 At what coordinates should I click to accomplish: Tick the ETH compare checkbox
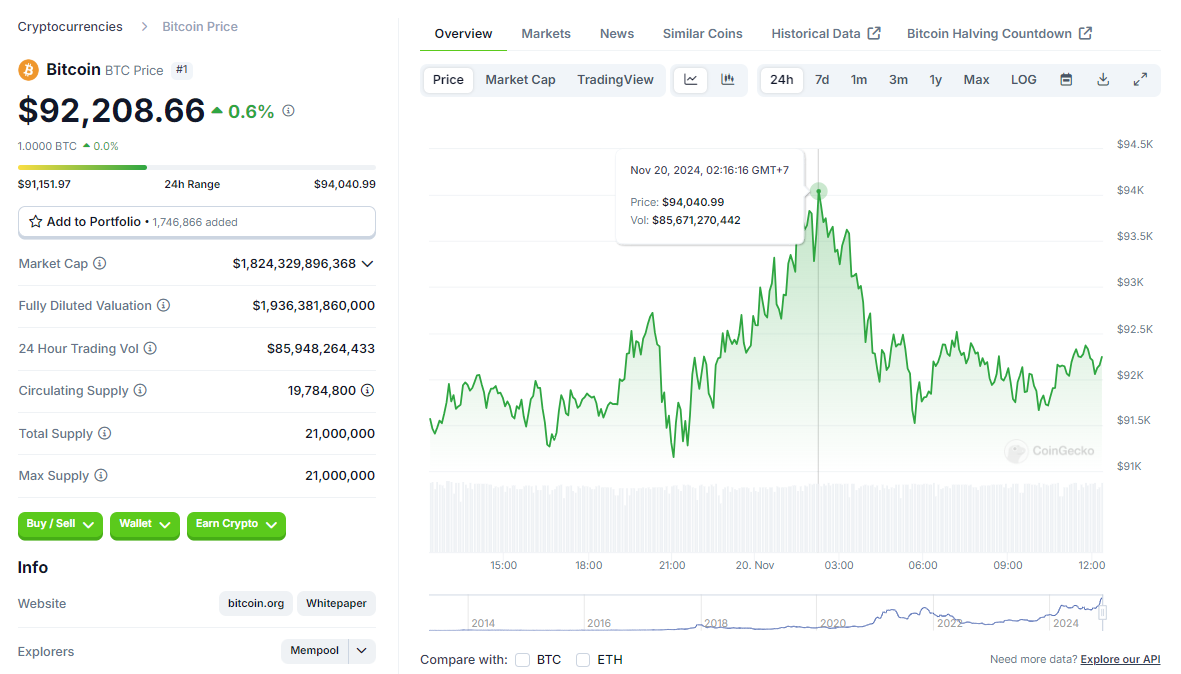click(x=583, y=660)
